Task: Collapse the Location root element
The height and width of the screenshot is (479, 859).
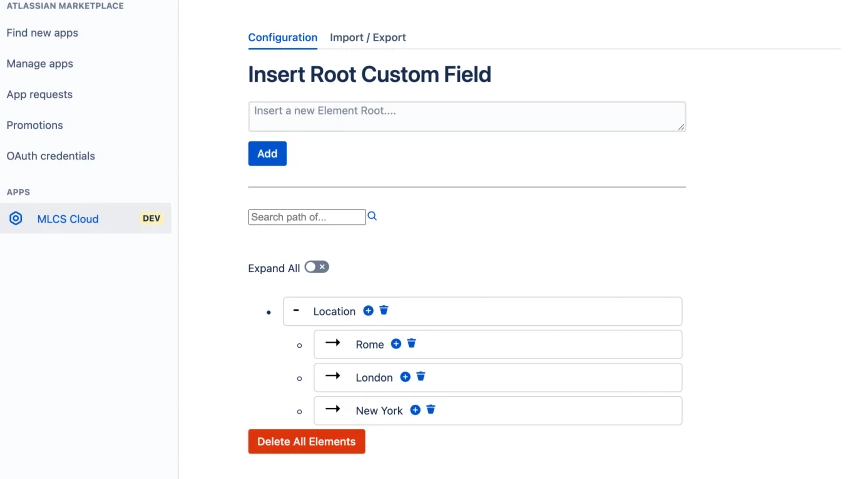Action: (296, 310)
